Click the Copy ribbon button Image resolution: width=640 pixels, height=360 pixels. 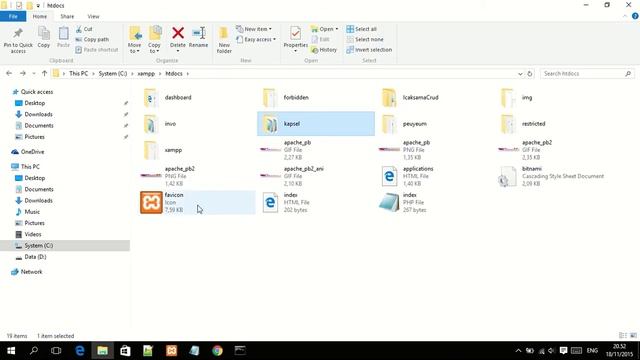[x=44, y=38]
